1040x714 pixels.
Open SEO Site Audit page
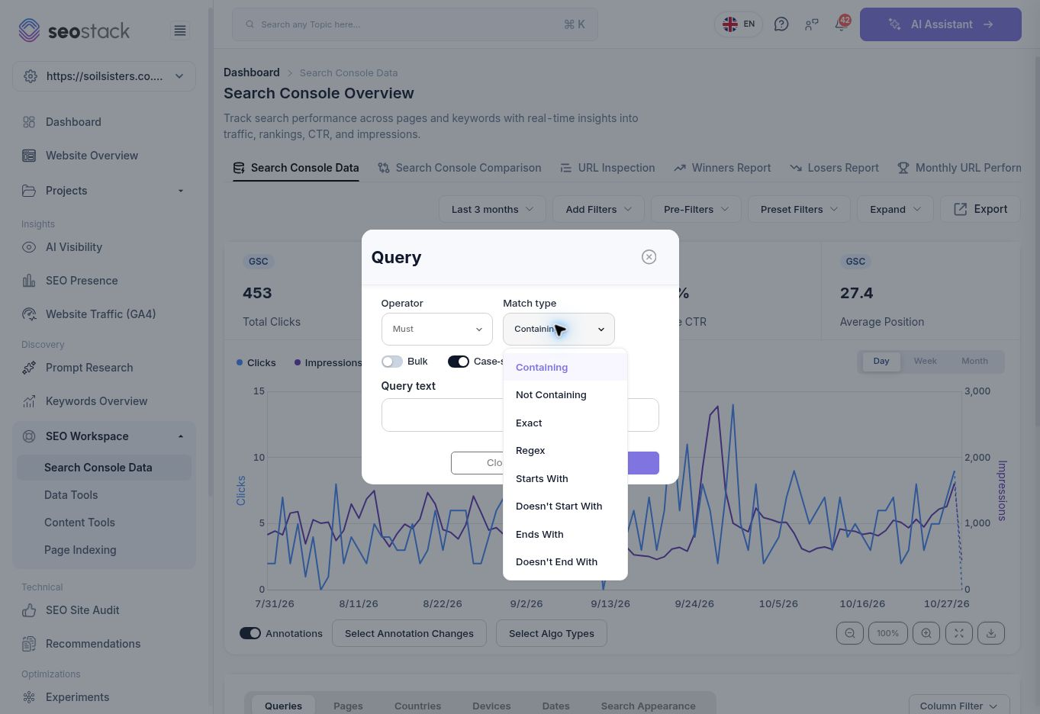[82, 610]
